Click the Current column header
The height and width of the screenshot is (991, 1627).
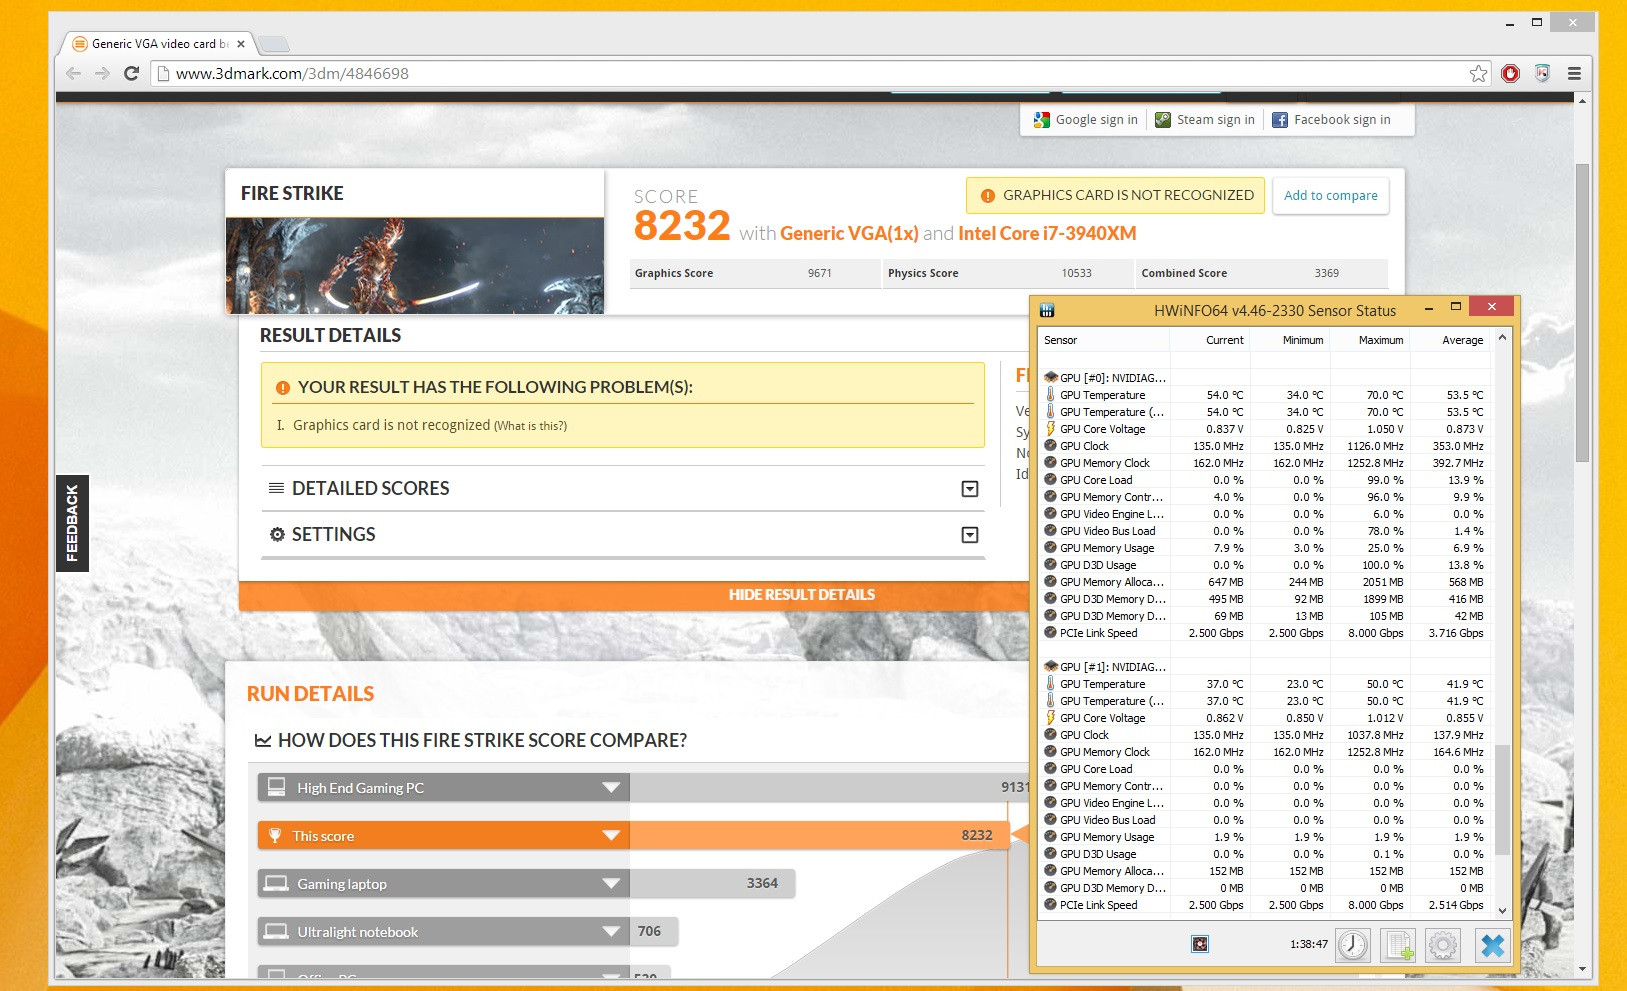coord(1209,340)
